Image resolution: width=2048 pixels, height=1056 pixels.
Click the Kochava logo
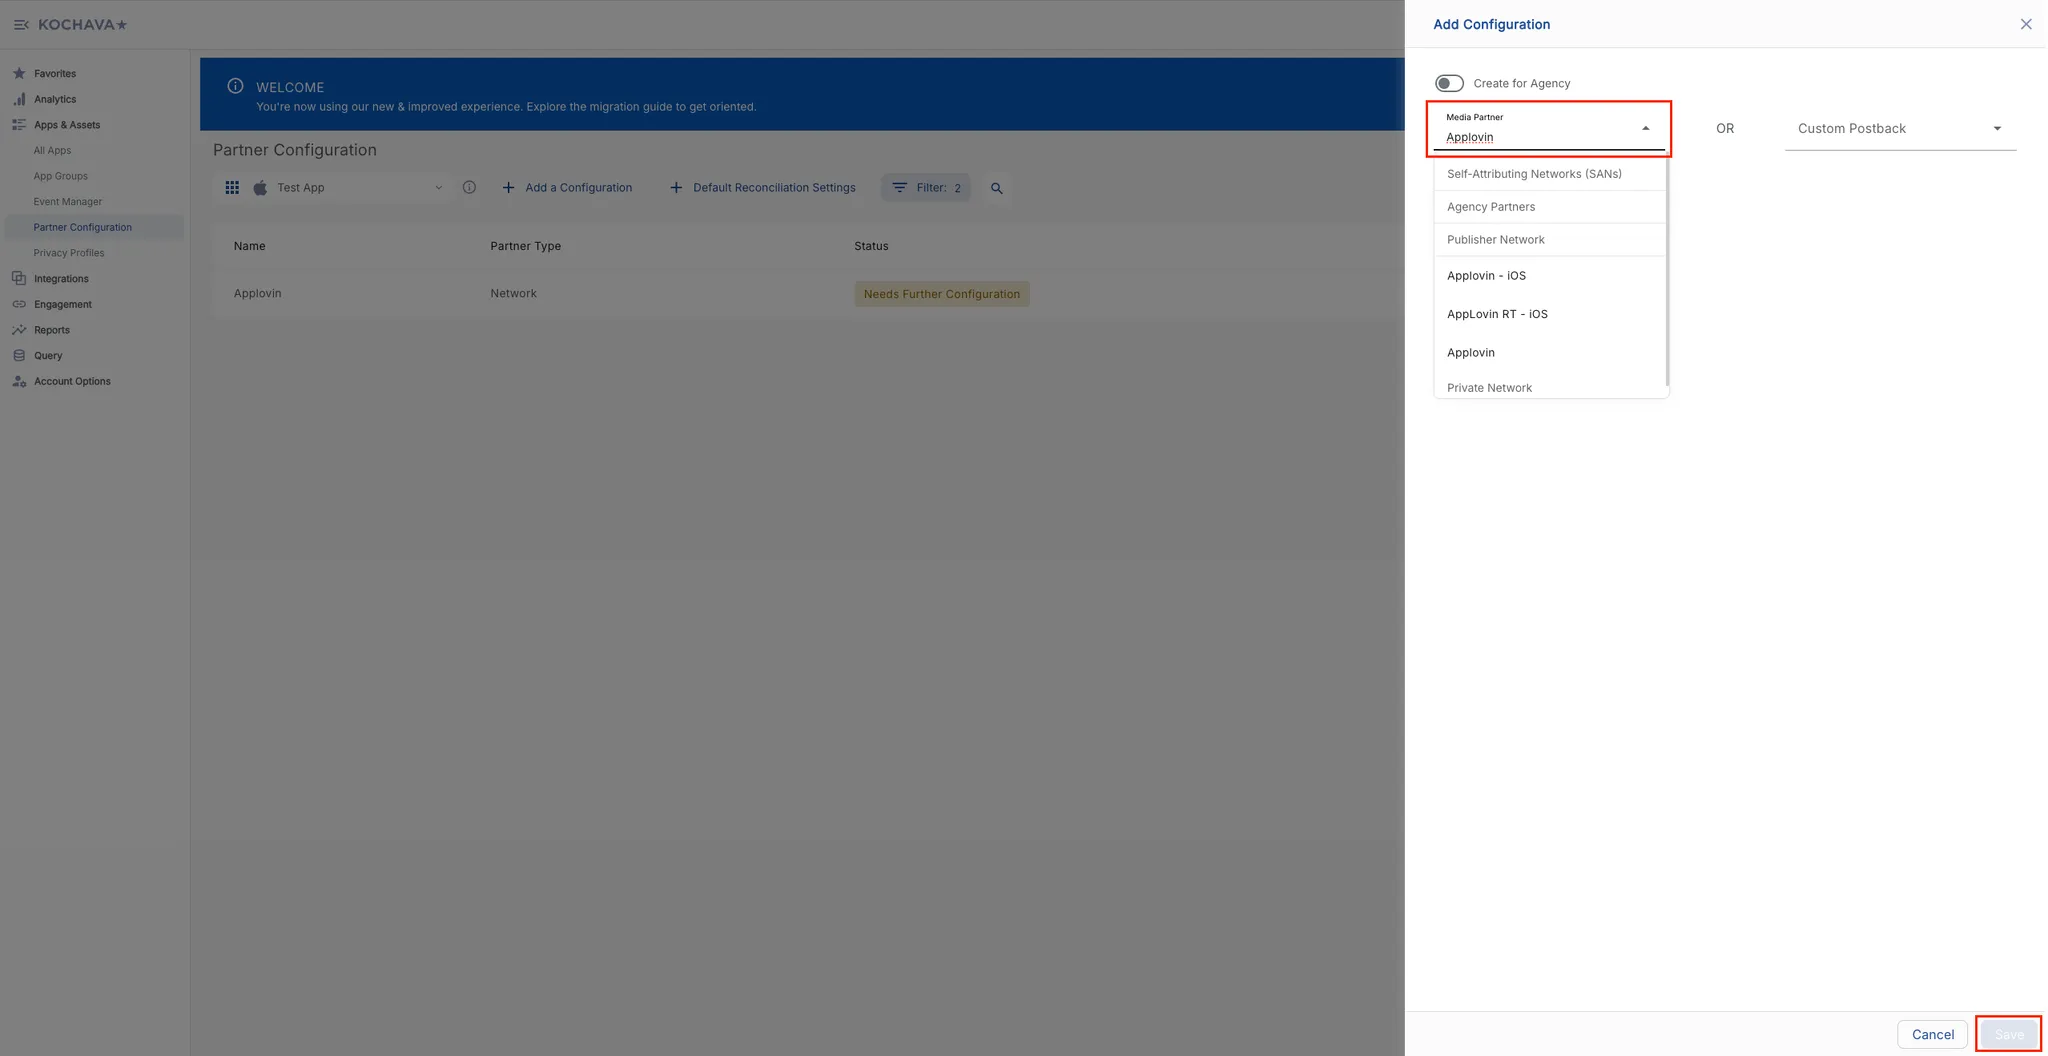tap(83, 25)
